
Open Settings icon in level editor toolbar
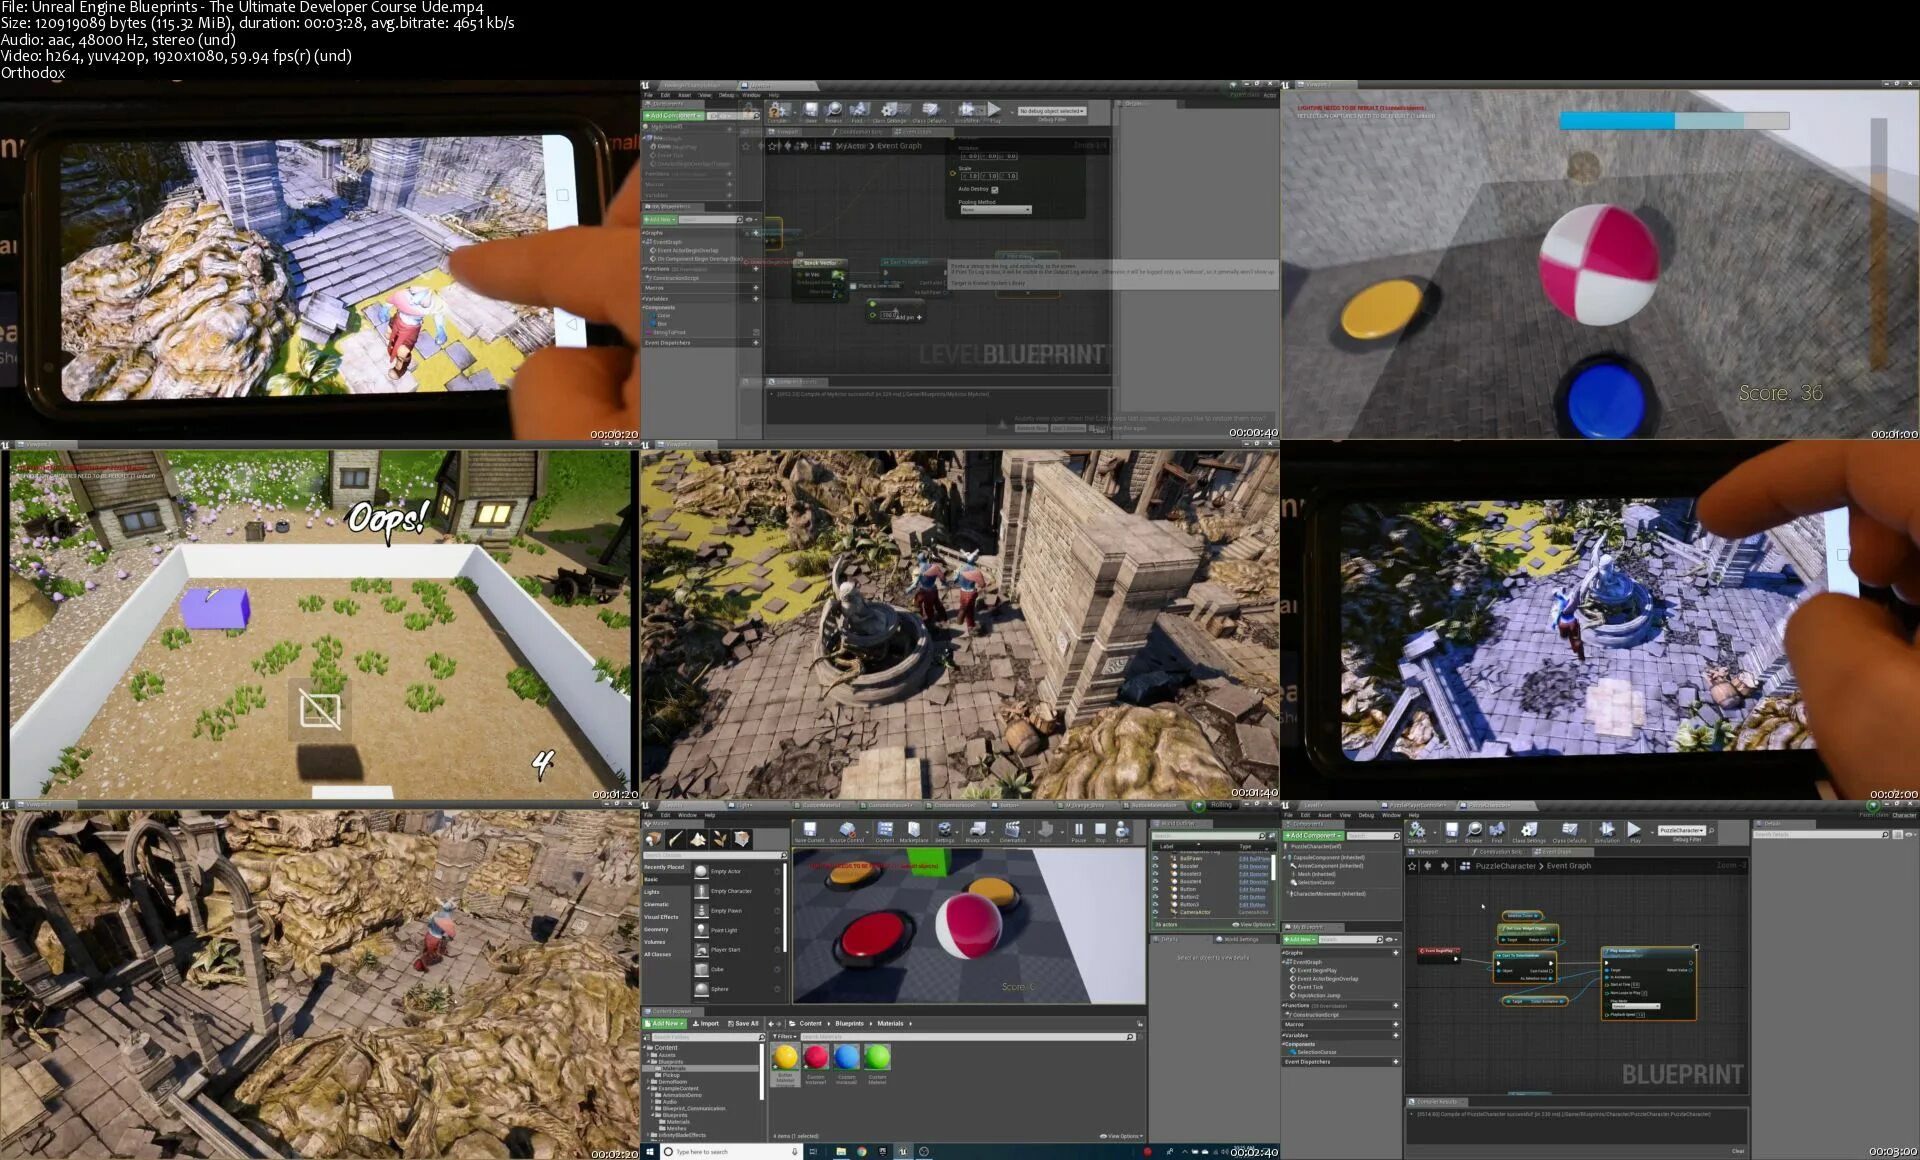tap(944, 832)
